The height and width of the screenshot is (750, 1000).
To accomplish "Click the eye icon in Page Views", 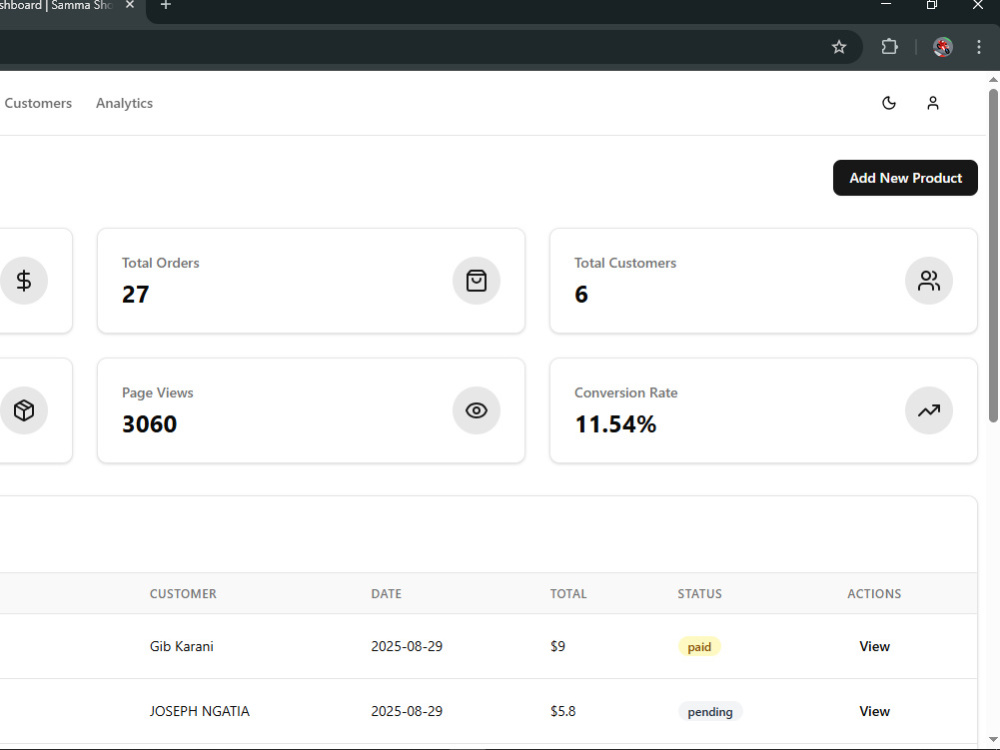I will 476,410.
